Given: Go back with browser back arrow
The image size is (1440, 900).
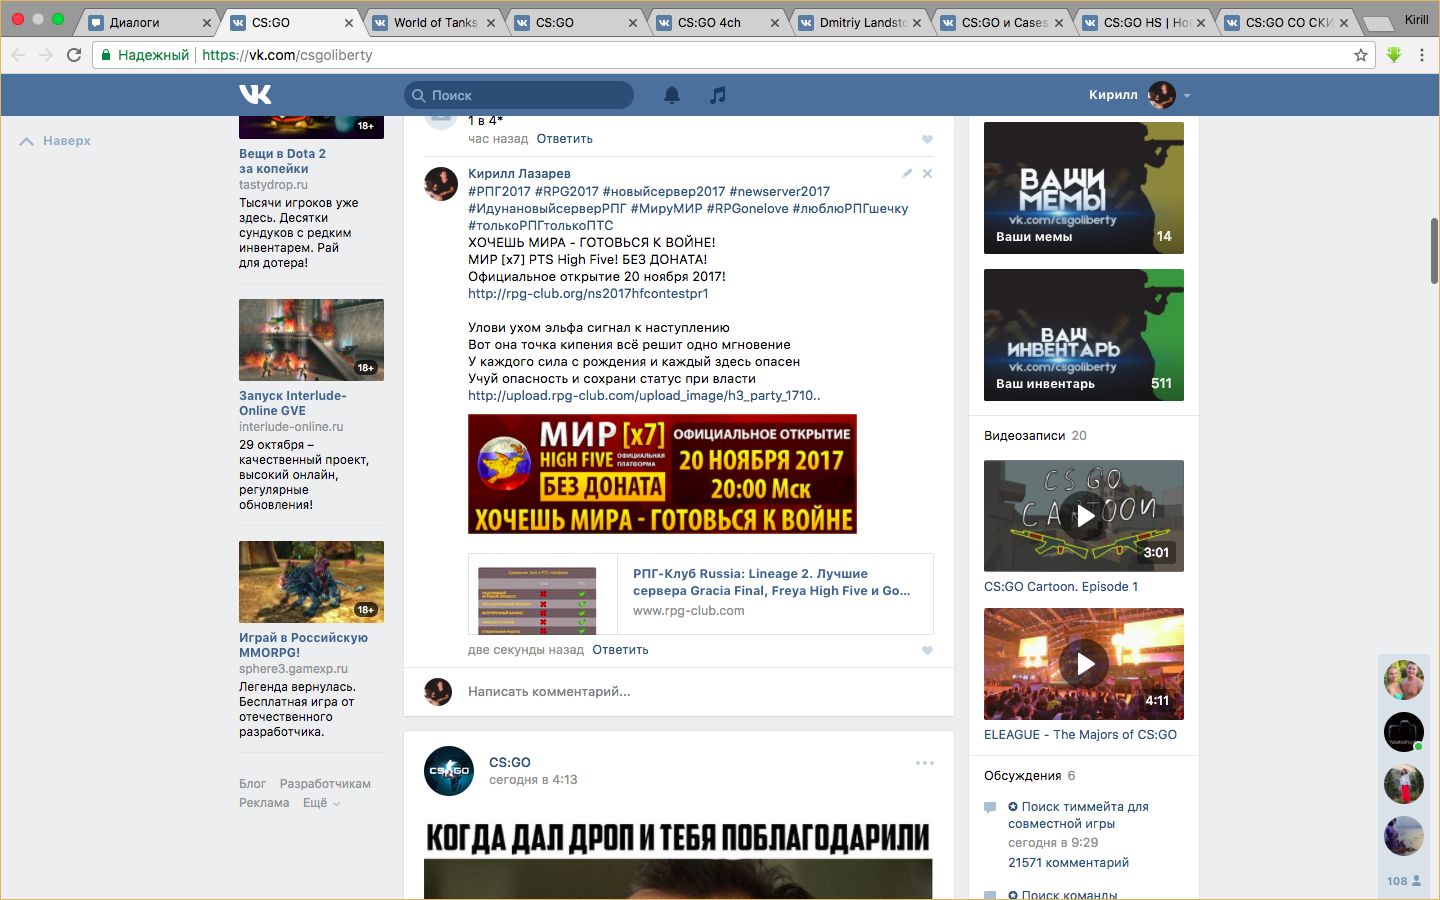Looking at the screenshot, I should [x=17, y=55].
